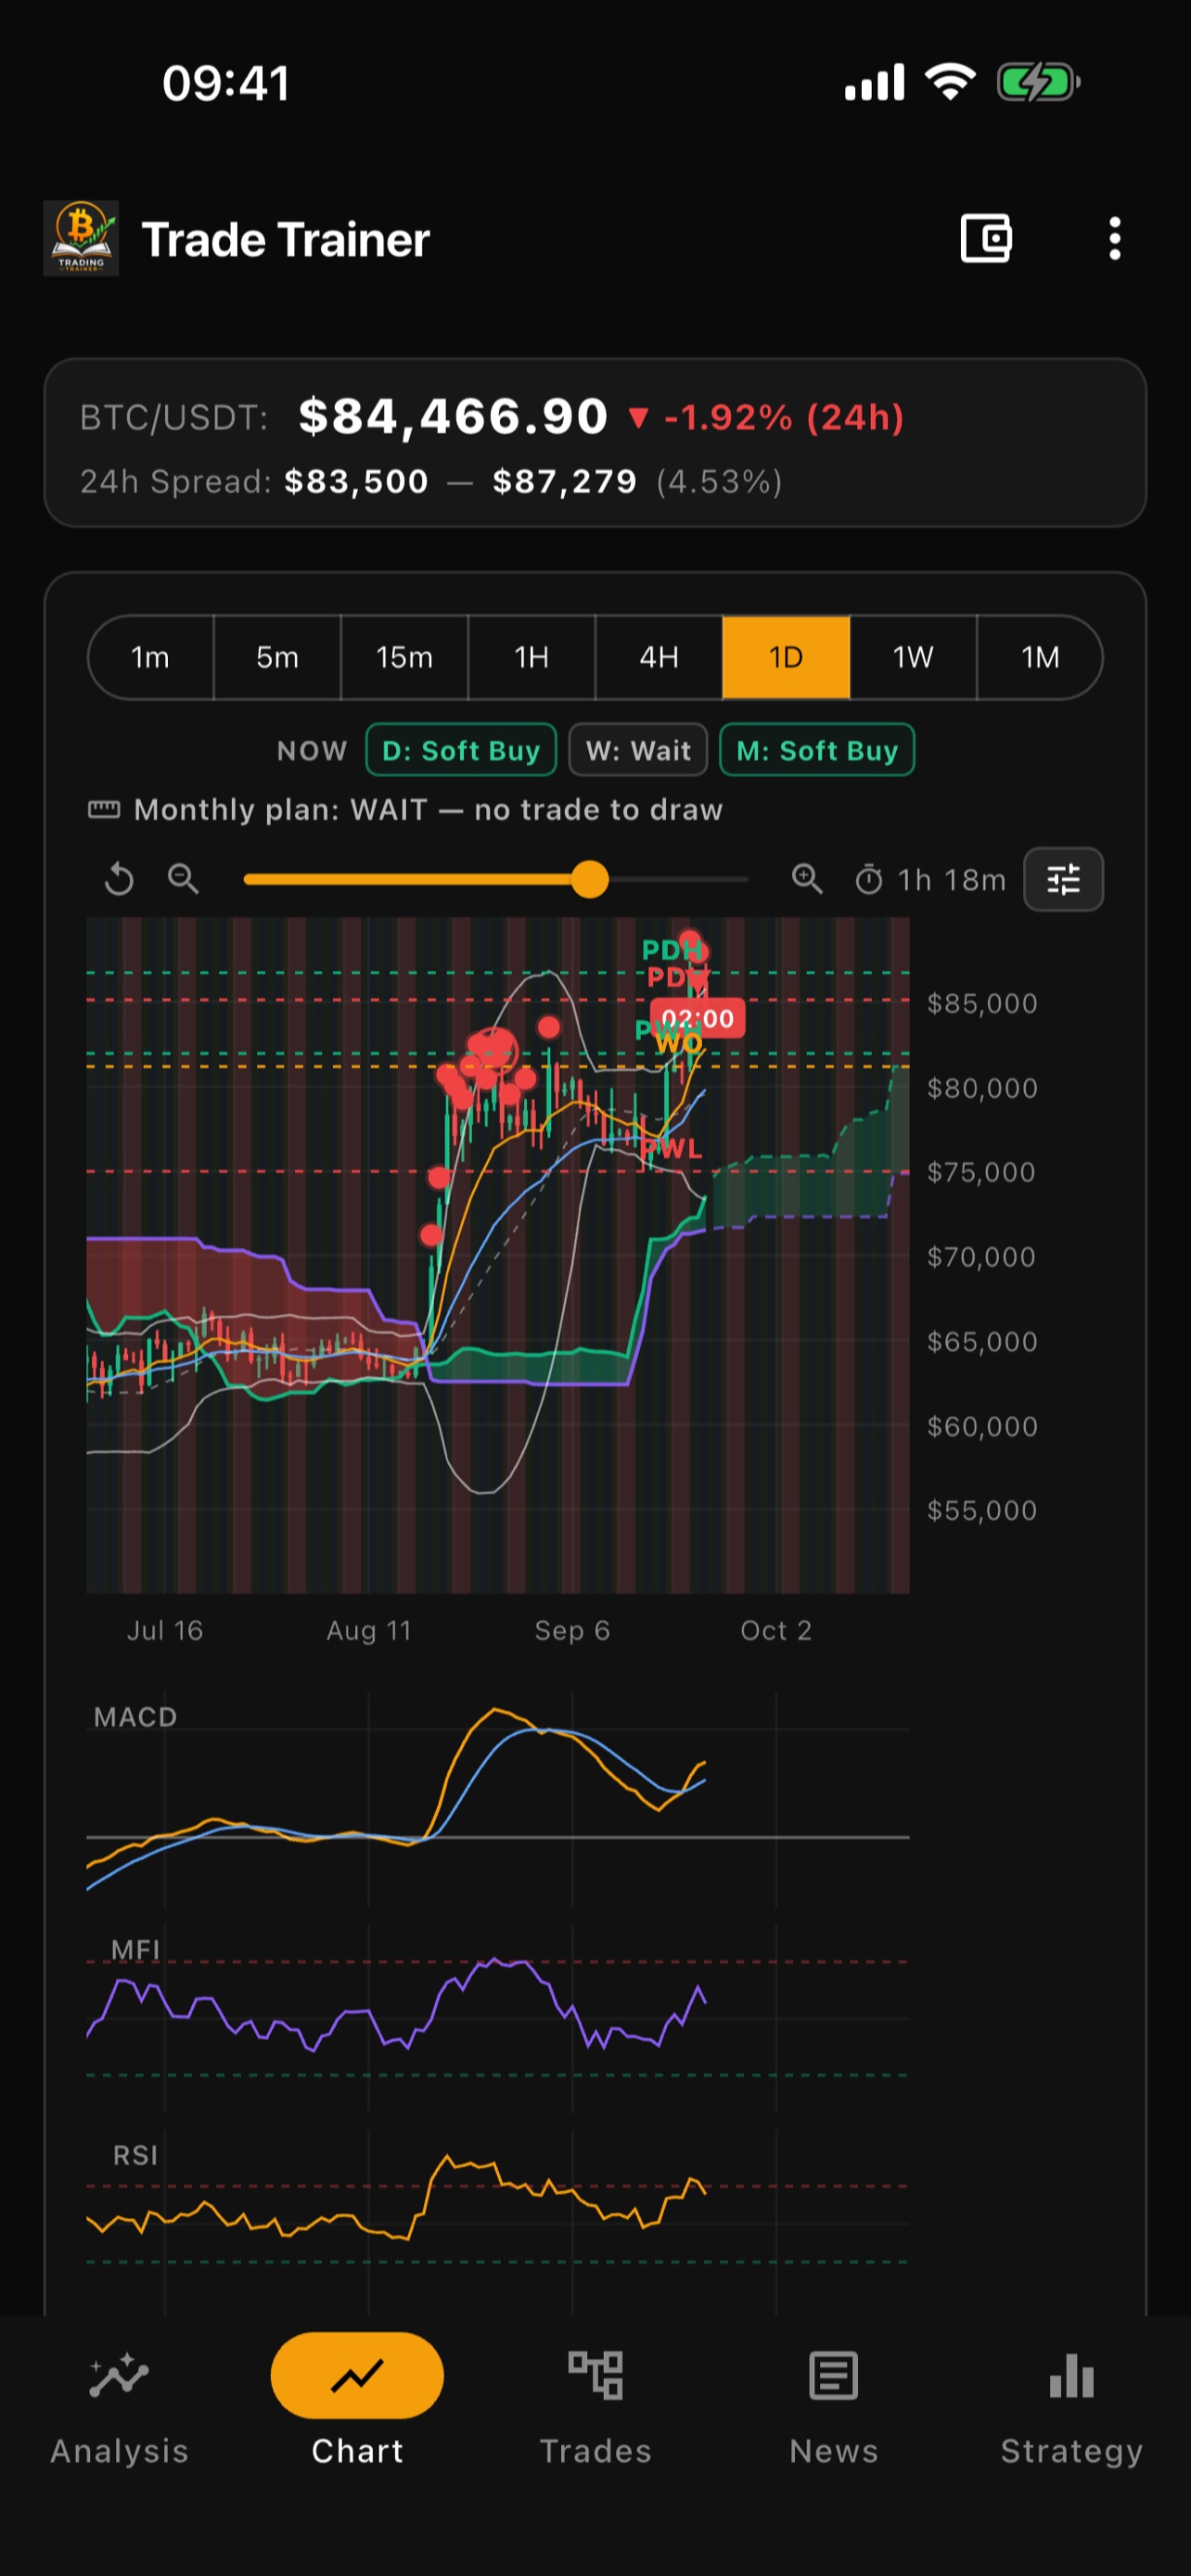Open the Strategy tab icon
1191x2576 pixels.
(1071, 2376)
